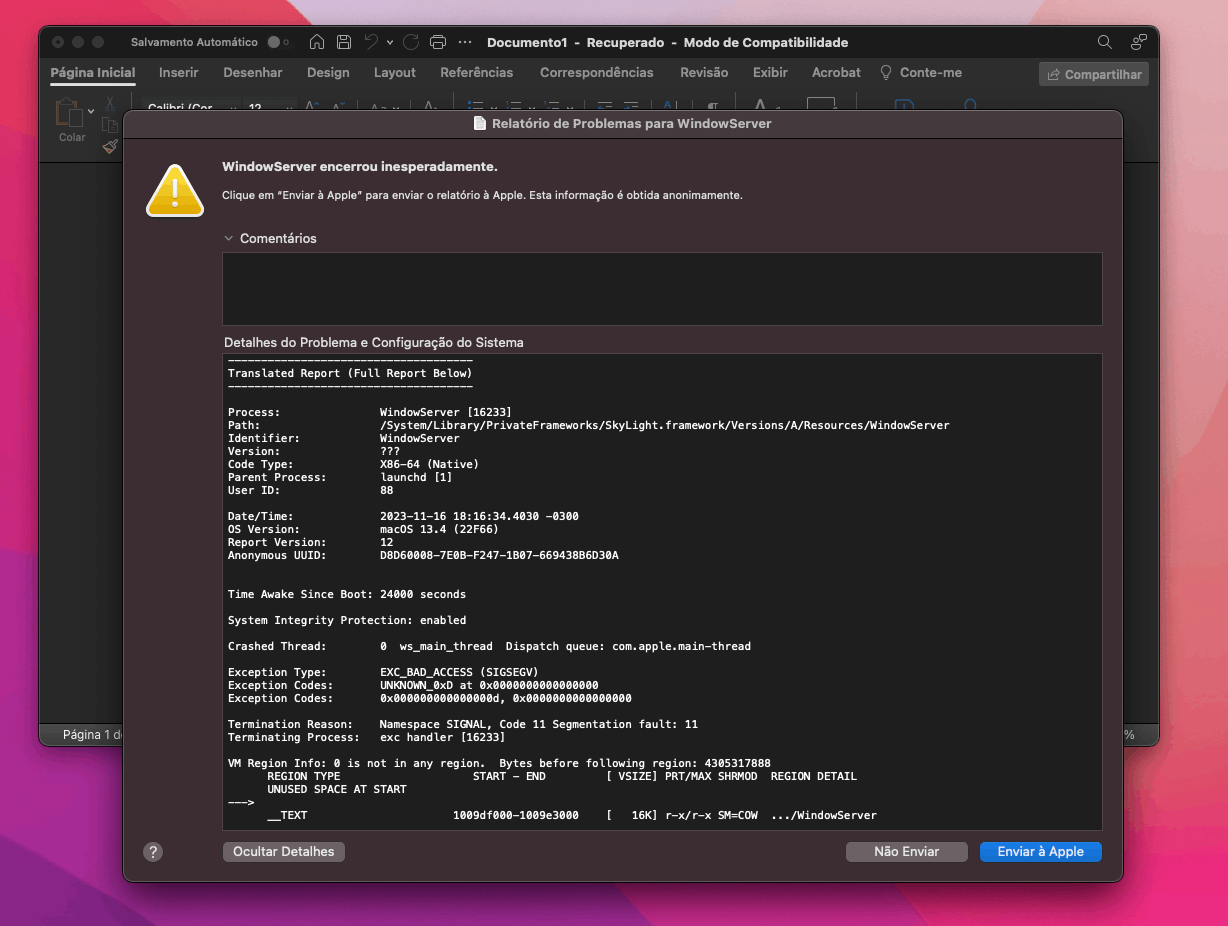
Task: Click the Compartilhar button in Word
Action: tap(1094, 74)
